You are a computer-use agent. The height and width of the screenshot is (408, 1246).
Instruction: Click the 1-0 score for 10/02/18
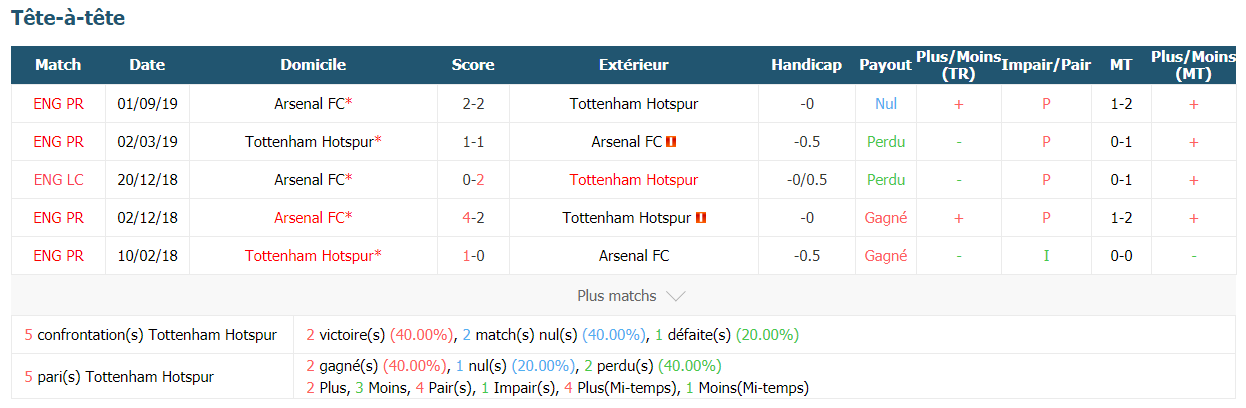click(x=473, y=256)
